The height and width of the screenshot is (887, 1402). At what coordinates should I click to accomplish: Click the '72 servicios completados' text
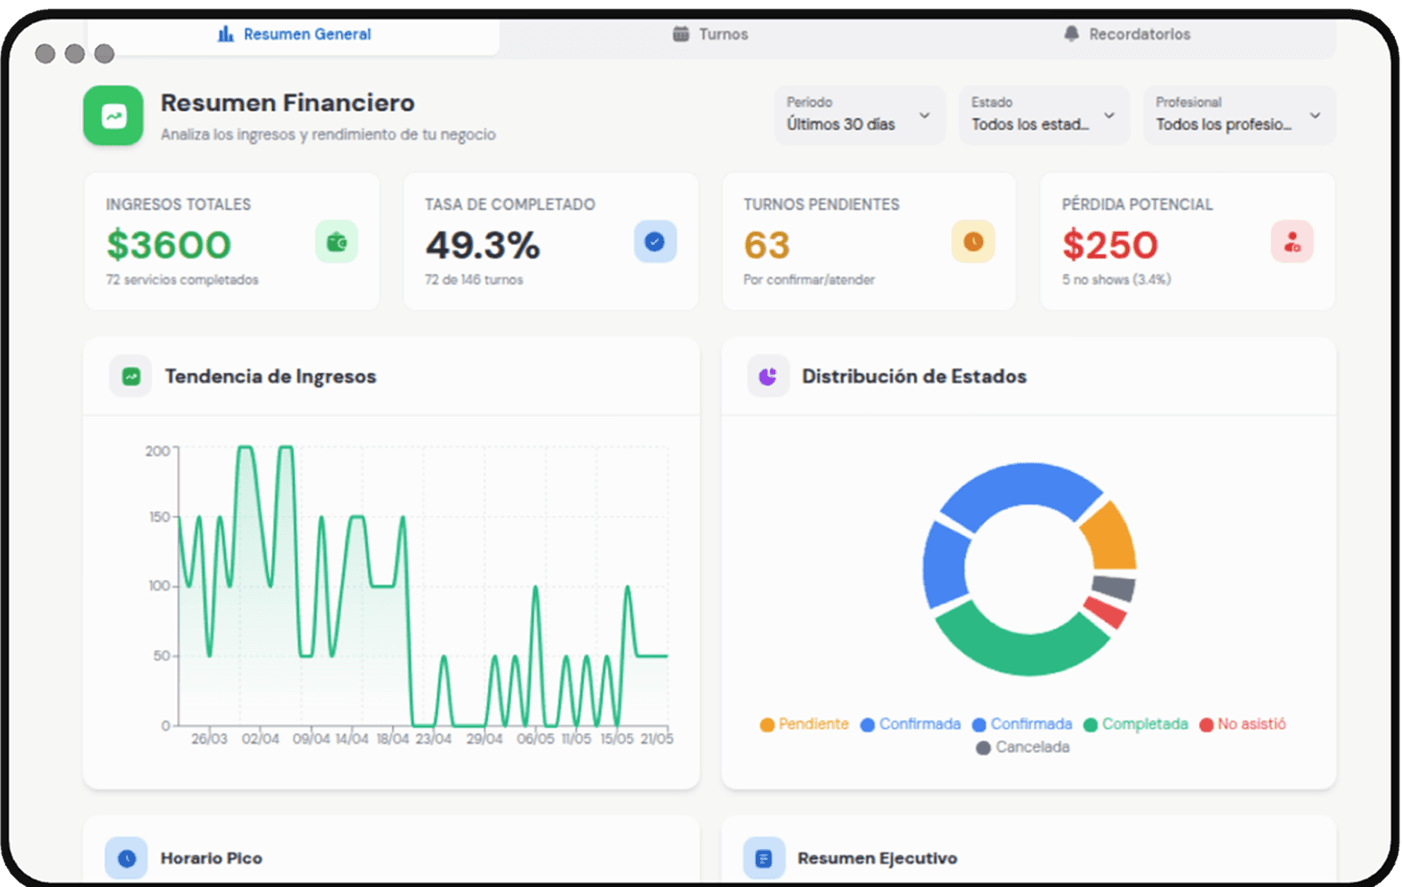point(182,280)
